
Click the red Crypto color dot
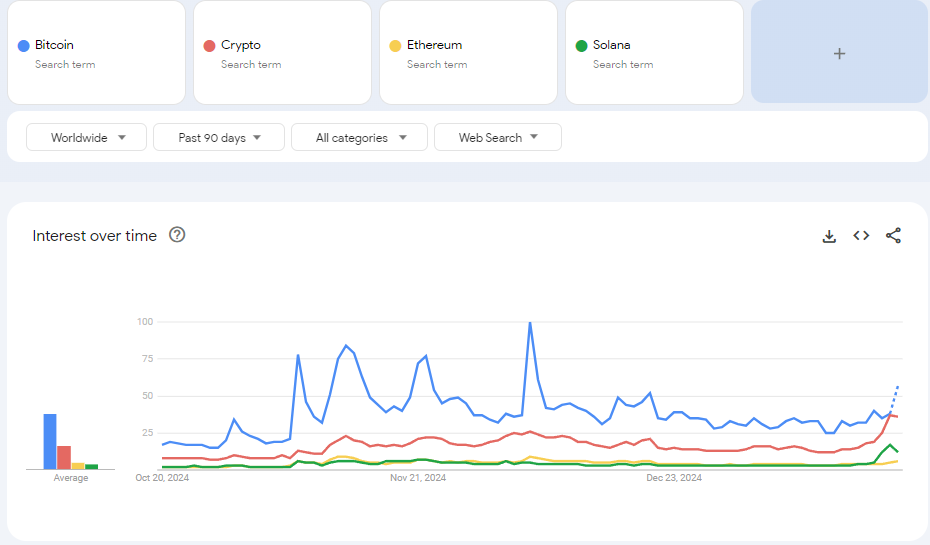pos(209,46)
